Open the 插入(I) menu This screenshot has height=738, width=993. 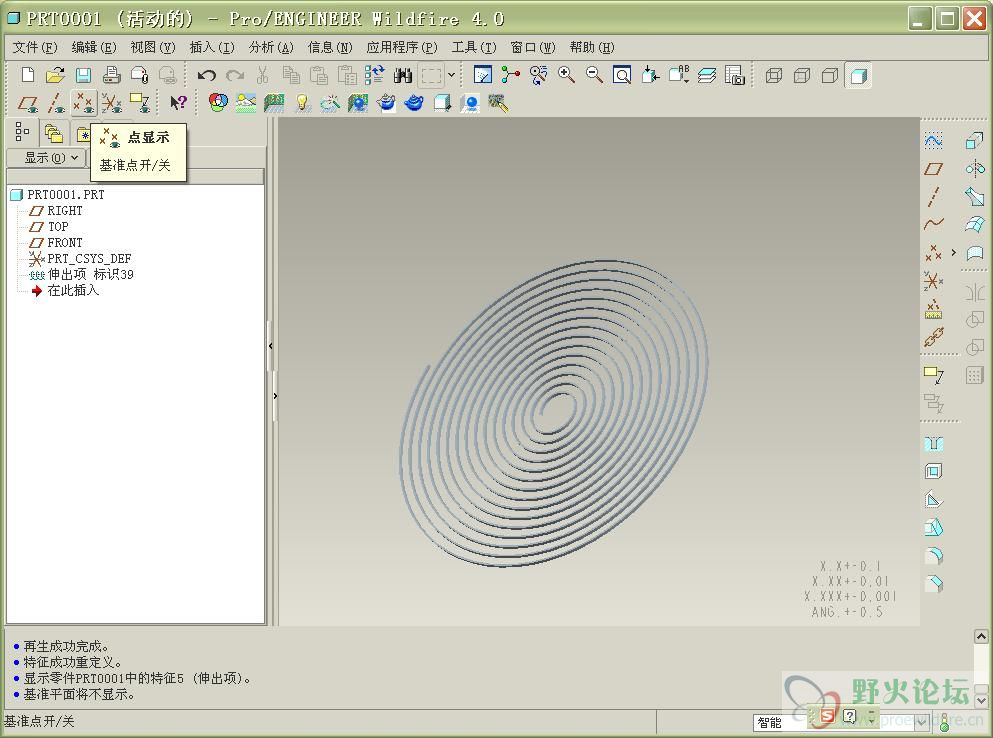(212, 48)
